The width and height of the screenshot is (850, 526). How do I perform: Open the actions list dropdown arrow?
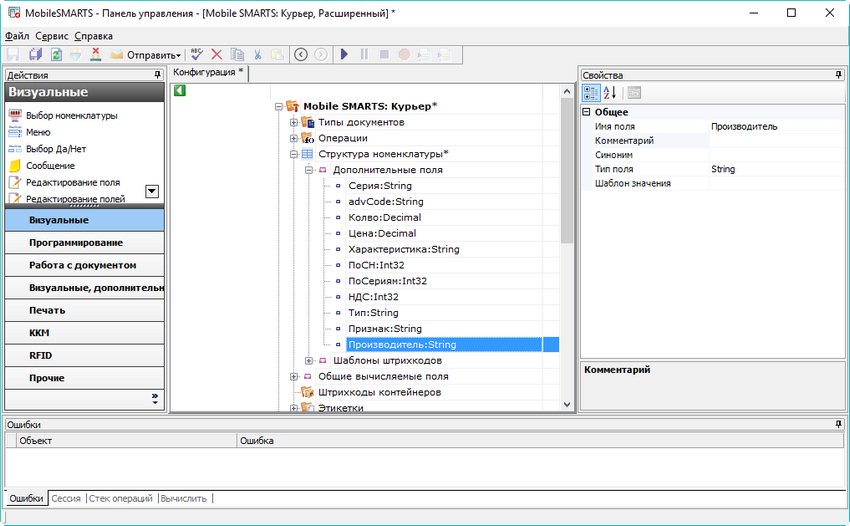(152, 191)
